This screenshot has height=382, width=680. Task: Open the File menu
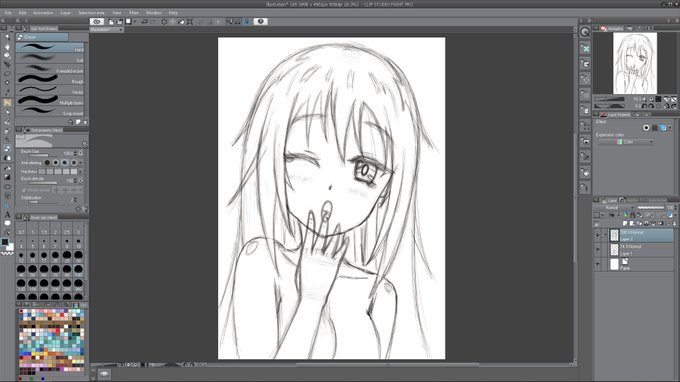8,13
